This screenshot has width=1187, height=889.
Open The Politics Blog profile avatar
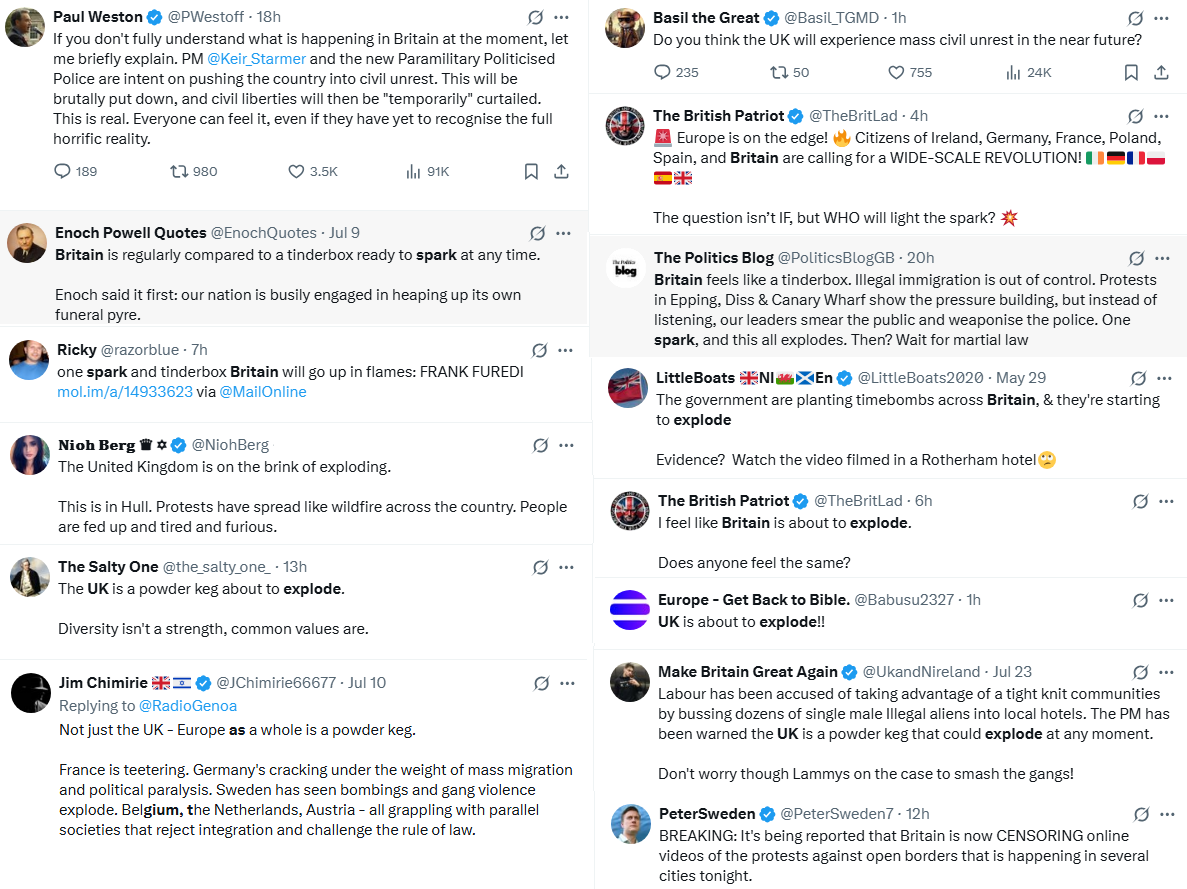pos(627,268)
